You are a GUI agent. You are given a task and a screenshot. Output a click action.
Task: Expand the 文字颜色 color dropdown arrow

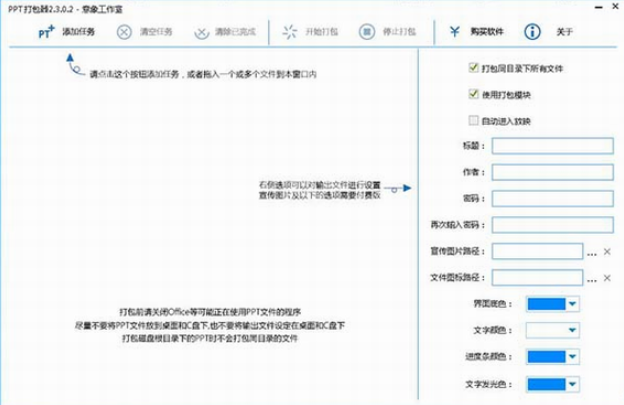tap(572, 330)
